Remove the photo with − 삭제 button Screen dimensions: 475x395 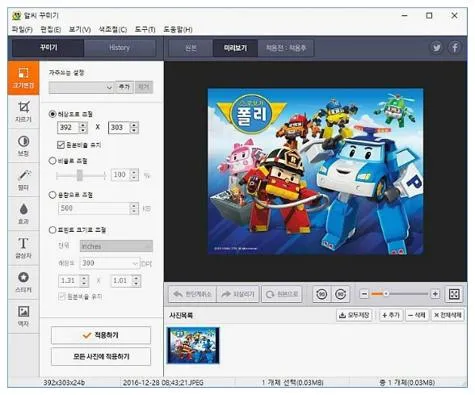click(417, 315)
